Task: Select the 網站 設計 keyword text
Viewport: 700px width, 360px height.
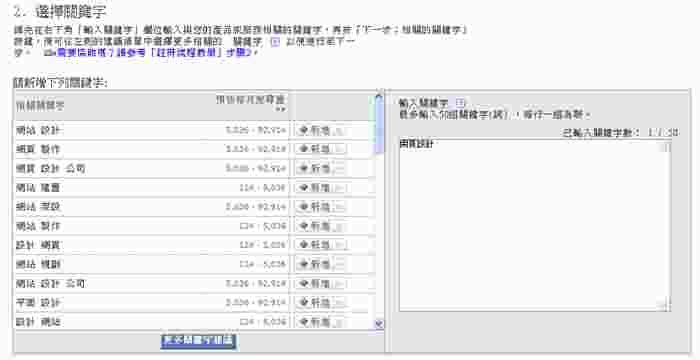Action: (x=39, y=131)
